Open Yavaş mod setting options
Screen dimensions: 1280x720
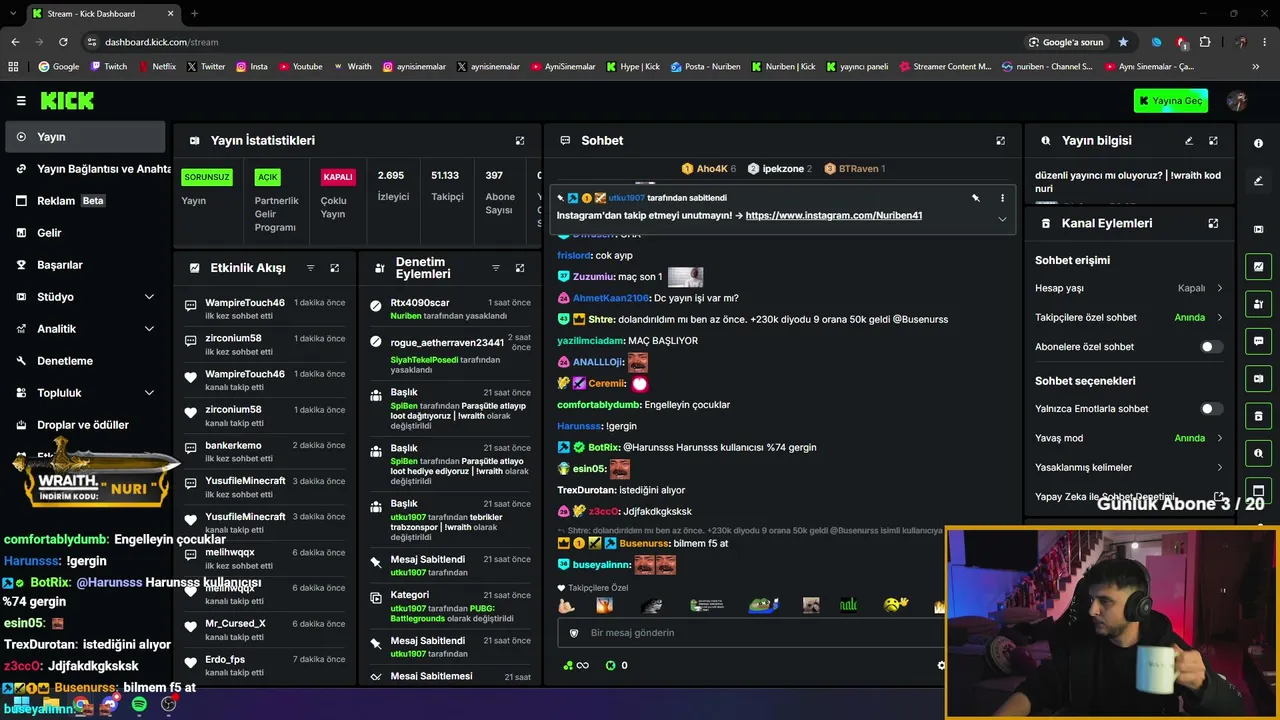click(1129, 438)
